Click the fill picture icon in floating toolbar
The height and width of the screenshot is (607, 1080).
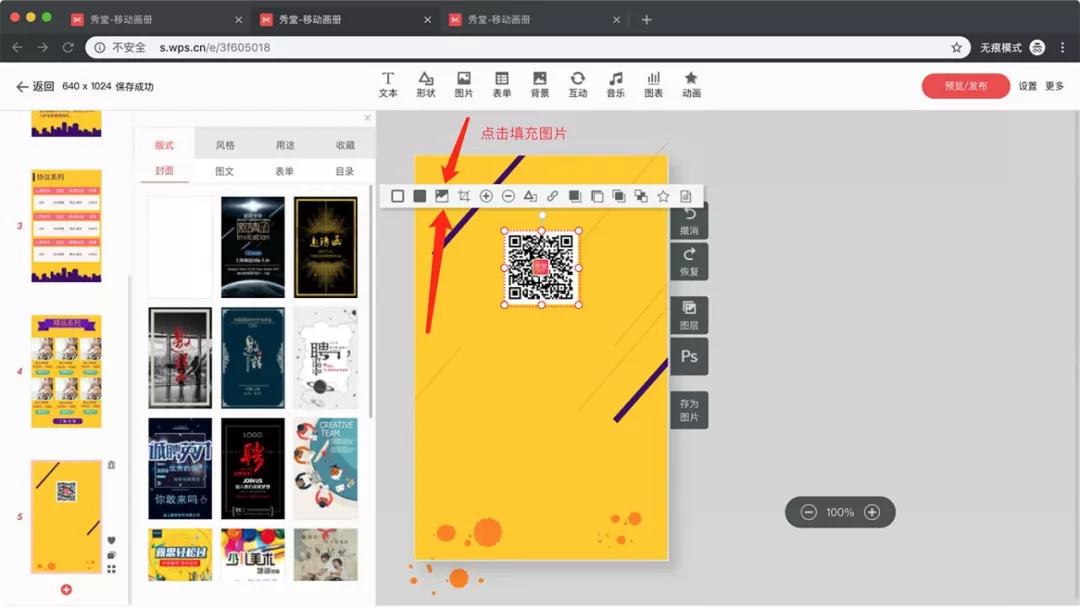point(442,196)
